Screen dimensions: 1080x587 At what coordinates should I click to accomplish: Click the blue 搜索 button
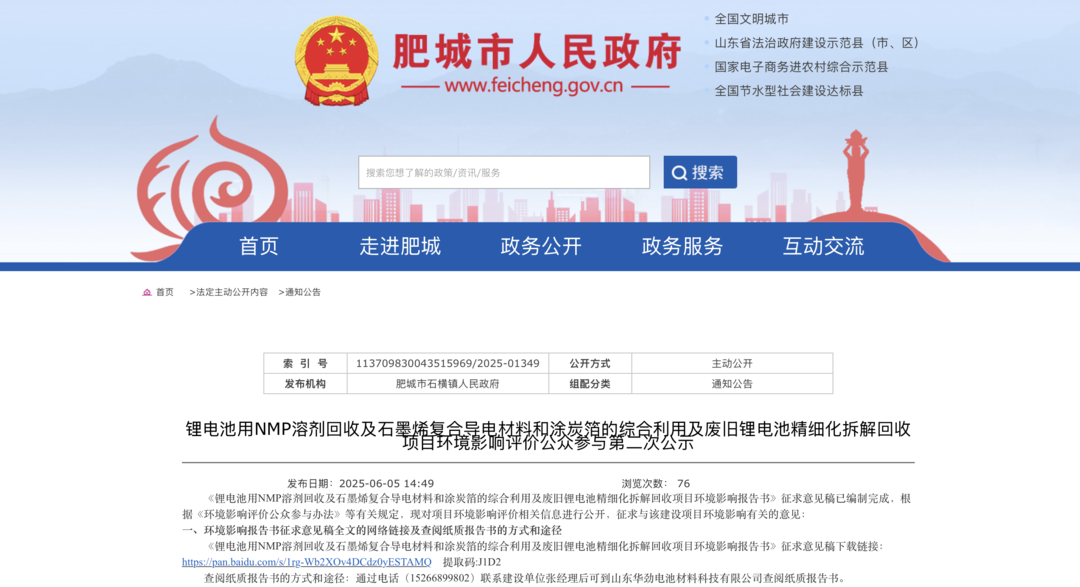click(700, 172)
